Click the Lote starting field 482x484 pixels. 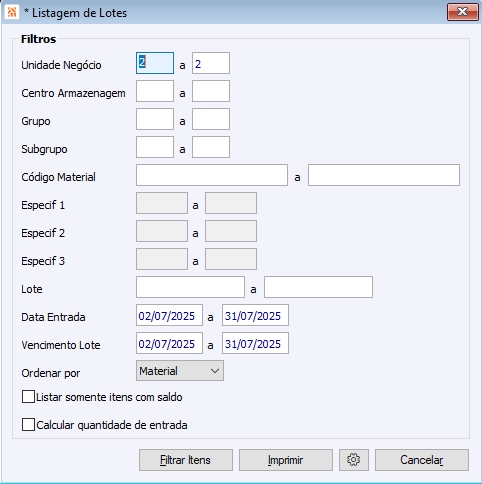(190, 287)
